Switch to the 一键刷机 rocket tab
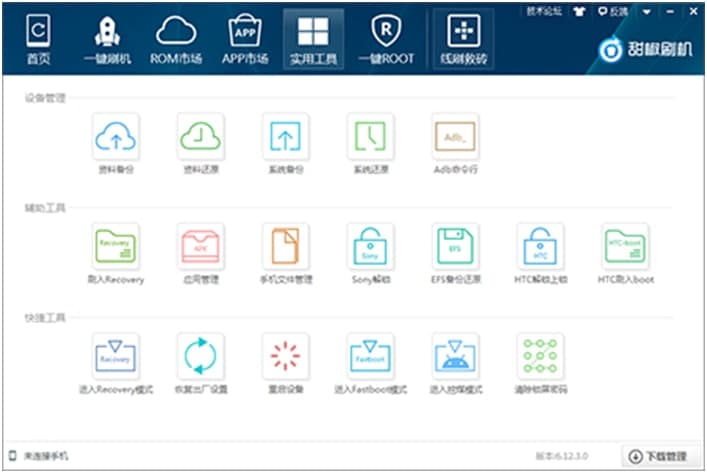This screenshot has width=707, height=473. click(x=107, y=39)
